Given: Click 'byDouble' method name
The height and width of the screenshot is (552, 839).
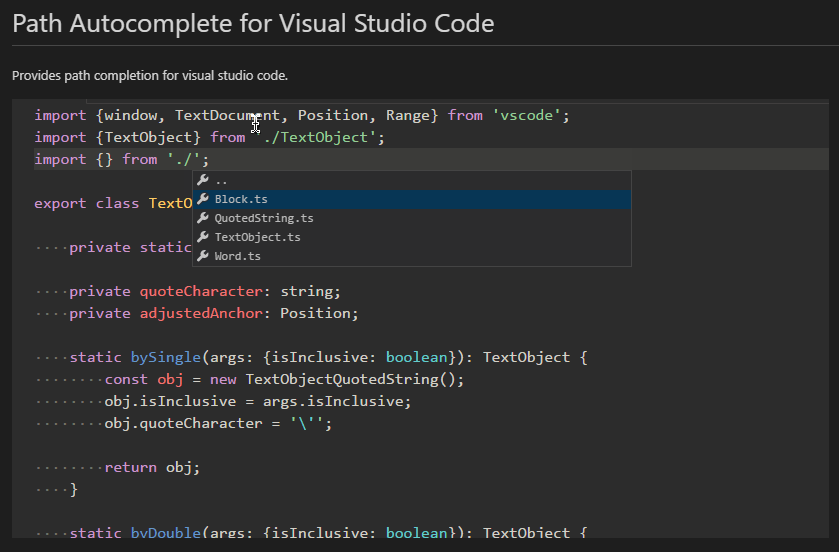Looking at the screenshot, I should pyautogui.click(x=166, y=533).
